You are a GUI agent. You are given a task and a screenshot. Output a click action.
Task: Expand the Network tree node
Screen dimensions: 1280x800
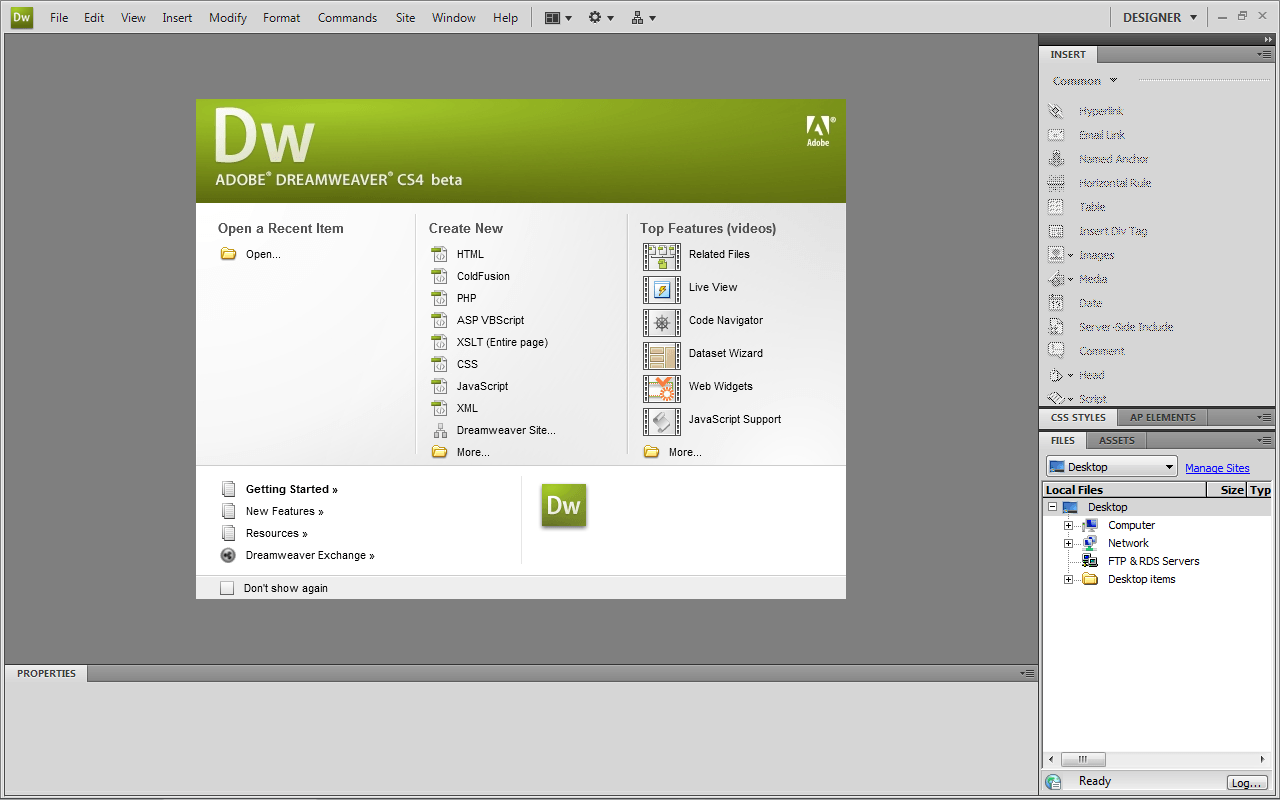pos(1068,544)
